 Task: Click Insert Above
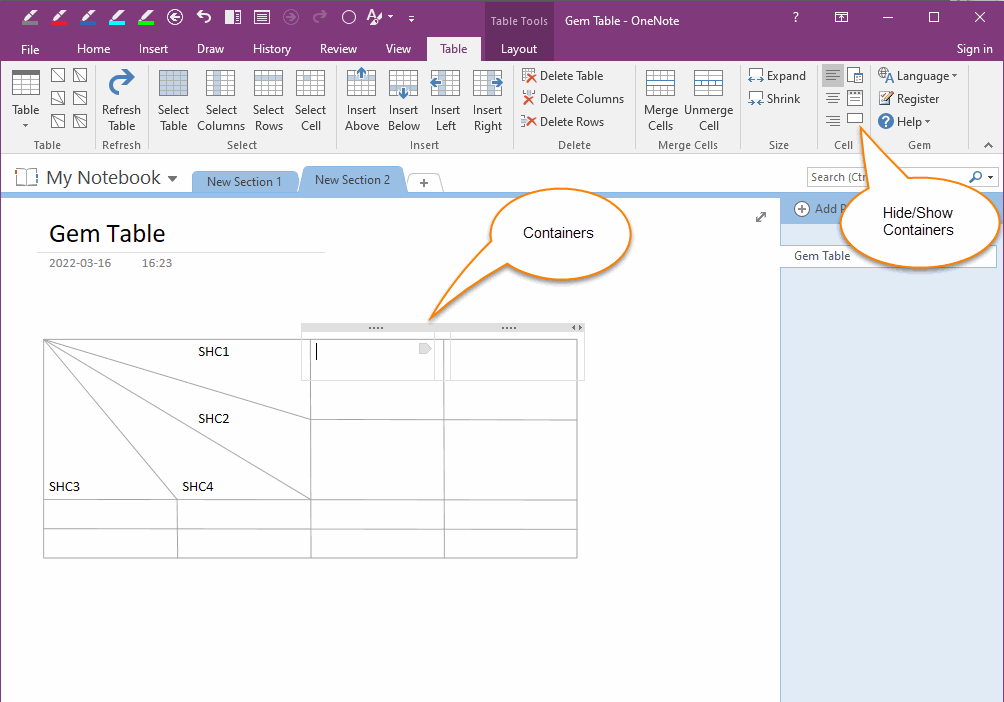[362, 100]
